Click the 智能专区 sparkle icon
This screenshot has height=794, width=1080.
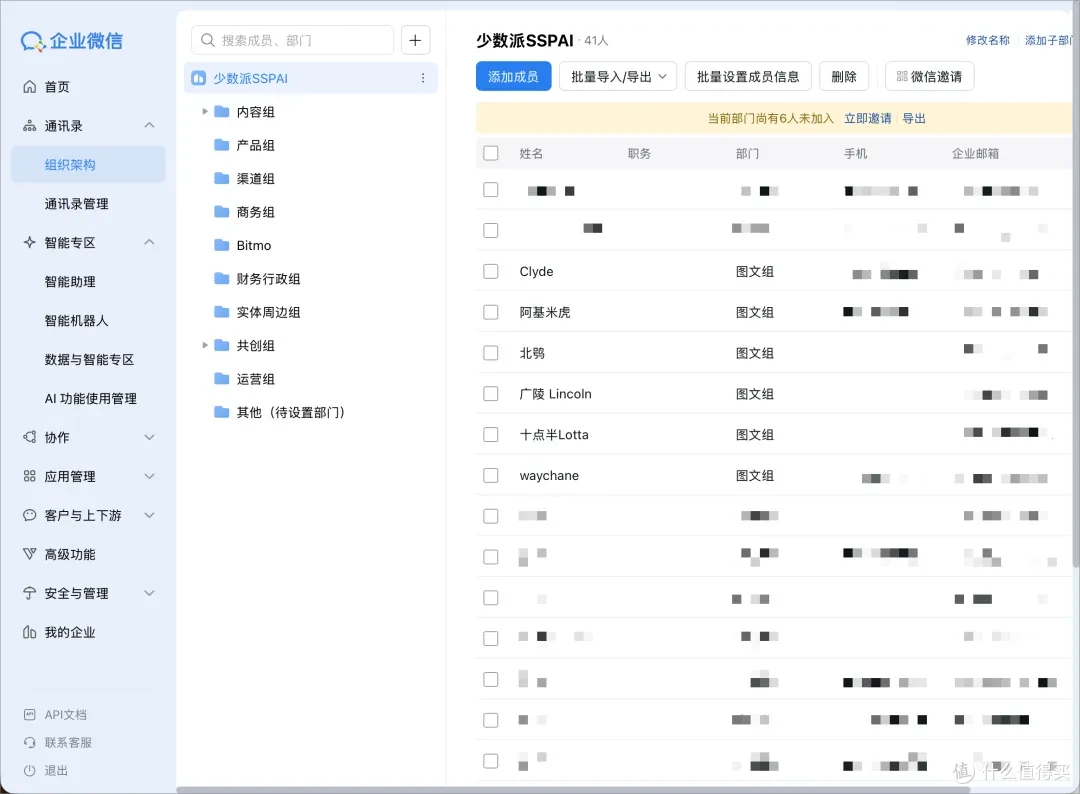tap(30, 242)
